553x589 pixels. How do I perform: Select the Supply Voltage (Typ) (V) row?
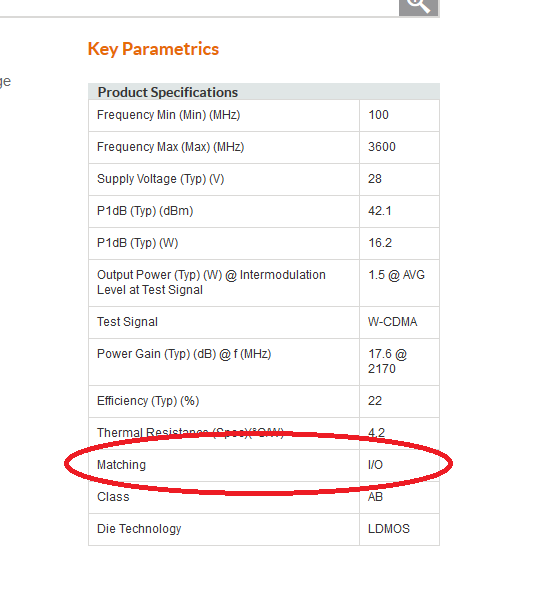[264, 179]
